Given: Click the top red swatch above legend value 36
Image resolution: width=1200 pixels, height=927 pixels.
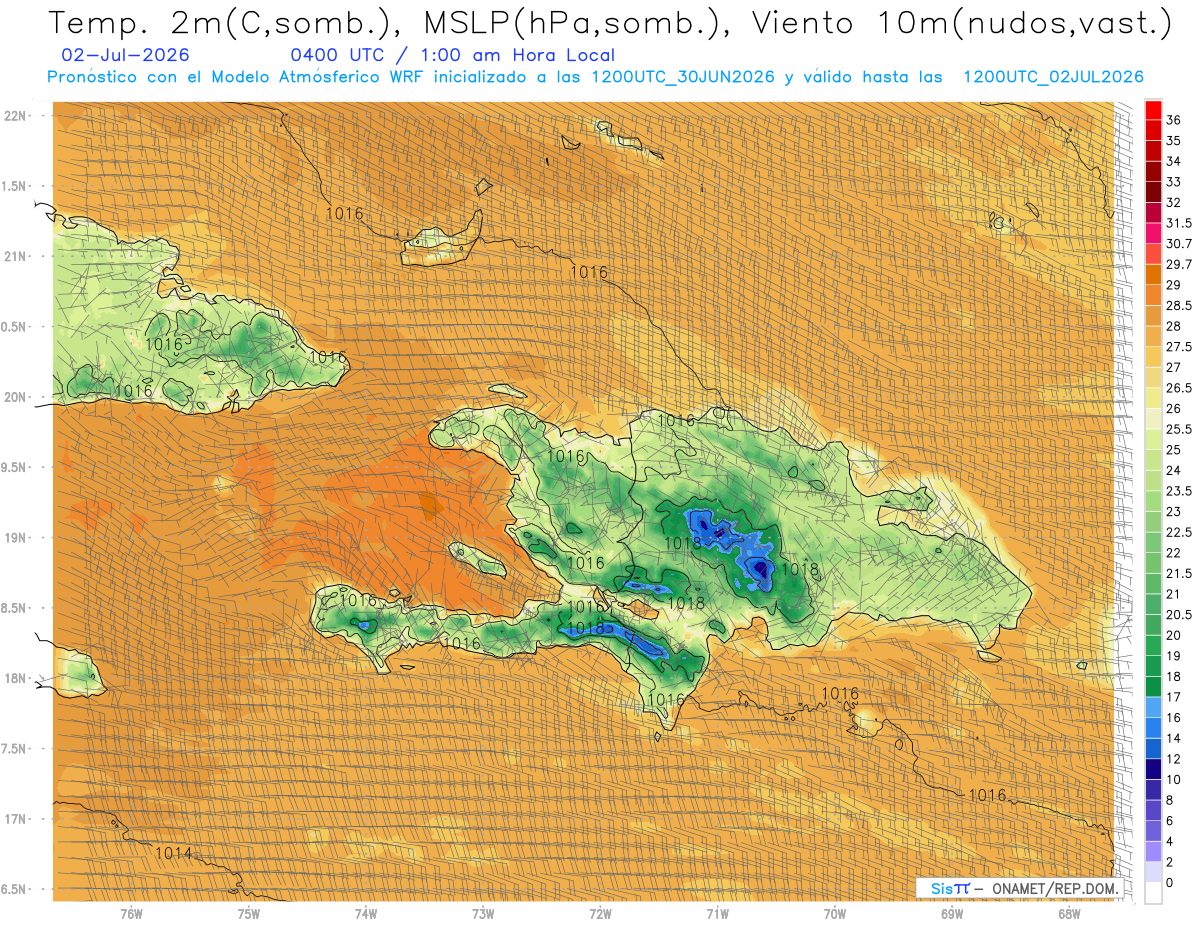Looking at the screenshot, I should coord(1153,111).
